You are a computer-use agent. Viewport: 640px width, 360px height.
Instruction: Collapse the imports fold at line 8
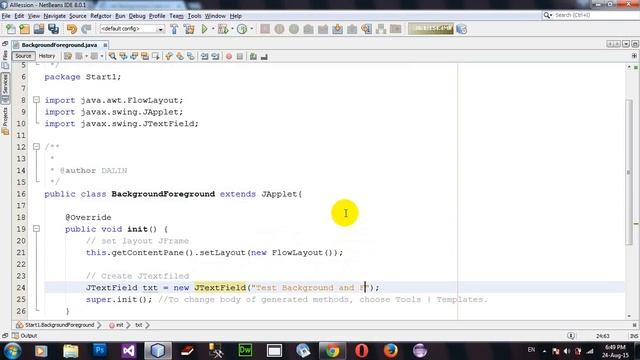(x=36, y=100)
